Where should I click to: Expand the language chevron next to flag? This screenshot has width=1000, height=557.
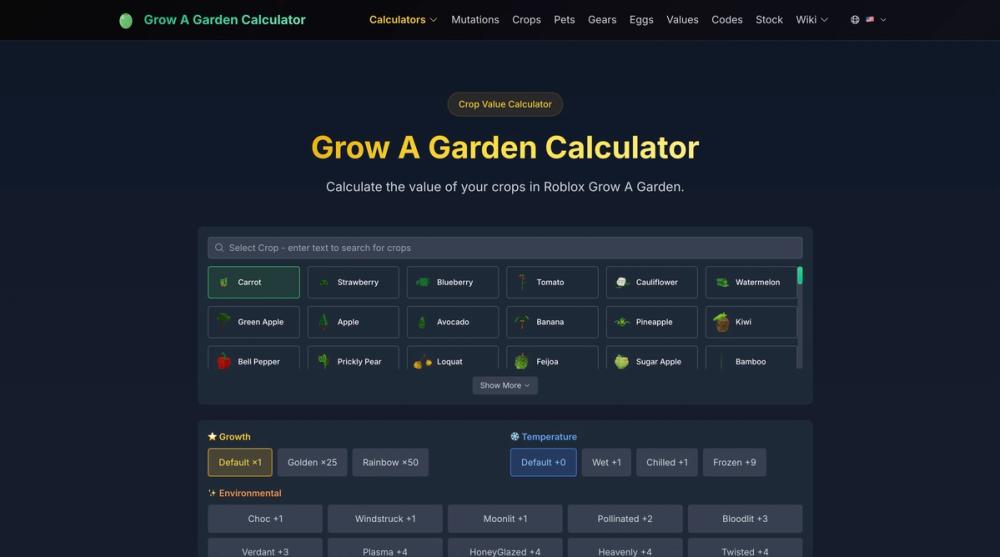click(x=883, y=20)
